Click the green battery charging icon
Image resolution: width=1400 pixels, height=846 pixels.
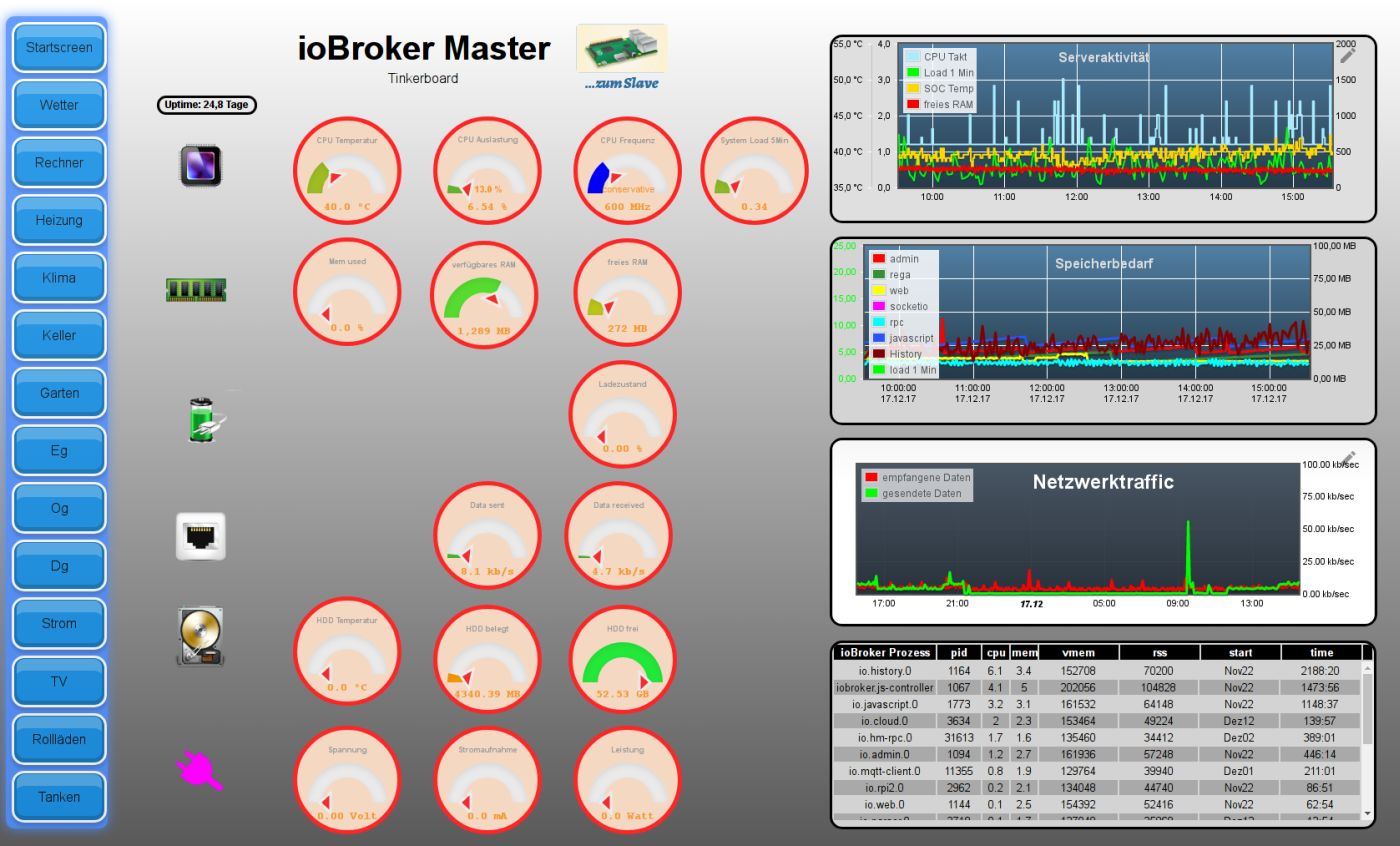206,419
